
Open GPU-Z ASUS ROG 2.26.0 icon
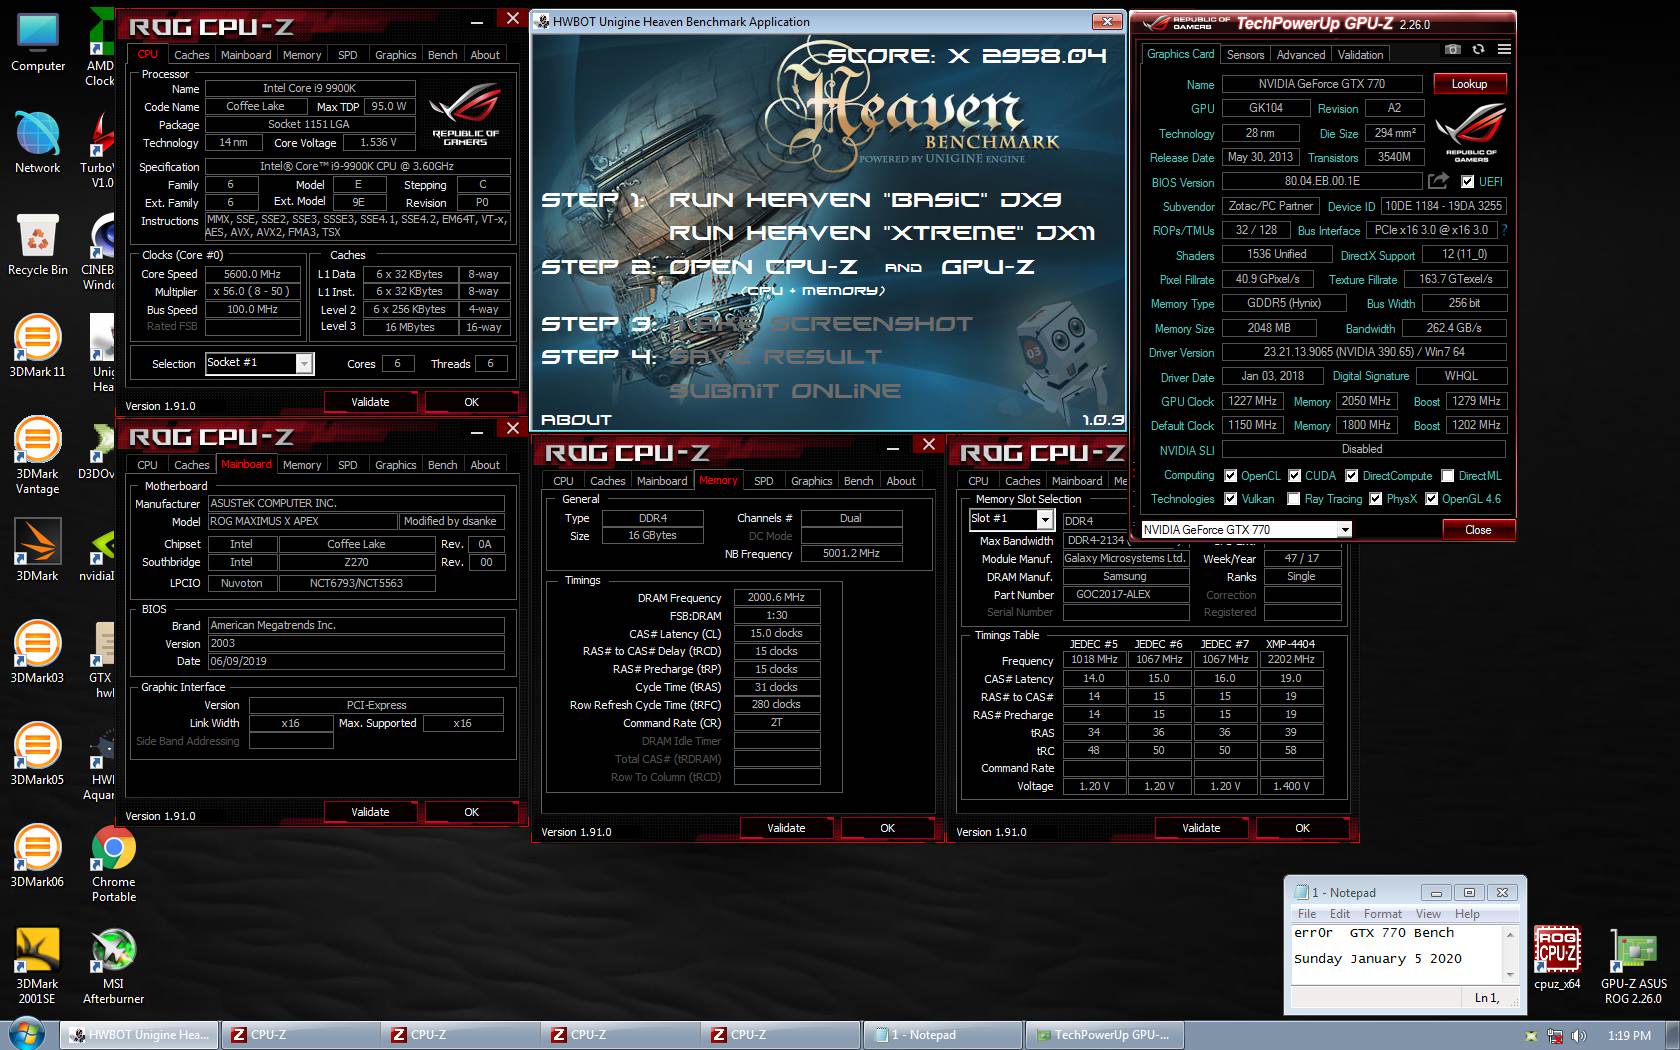1633,965
